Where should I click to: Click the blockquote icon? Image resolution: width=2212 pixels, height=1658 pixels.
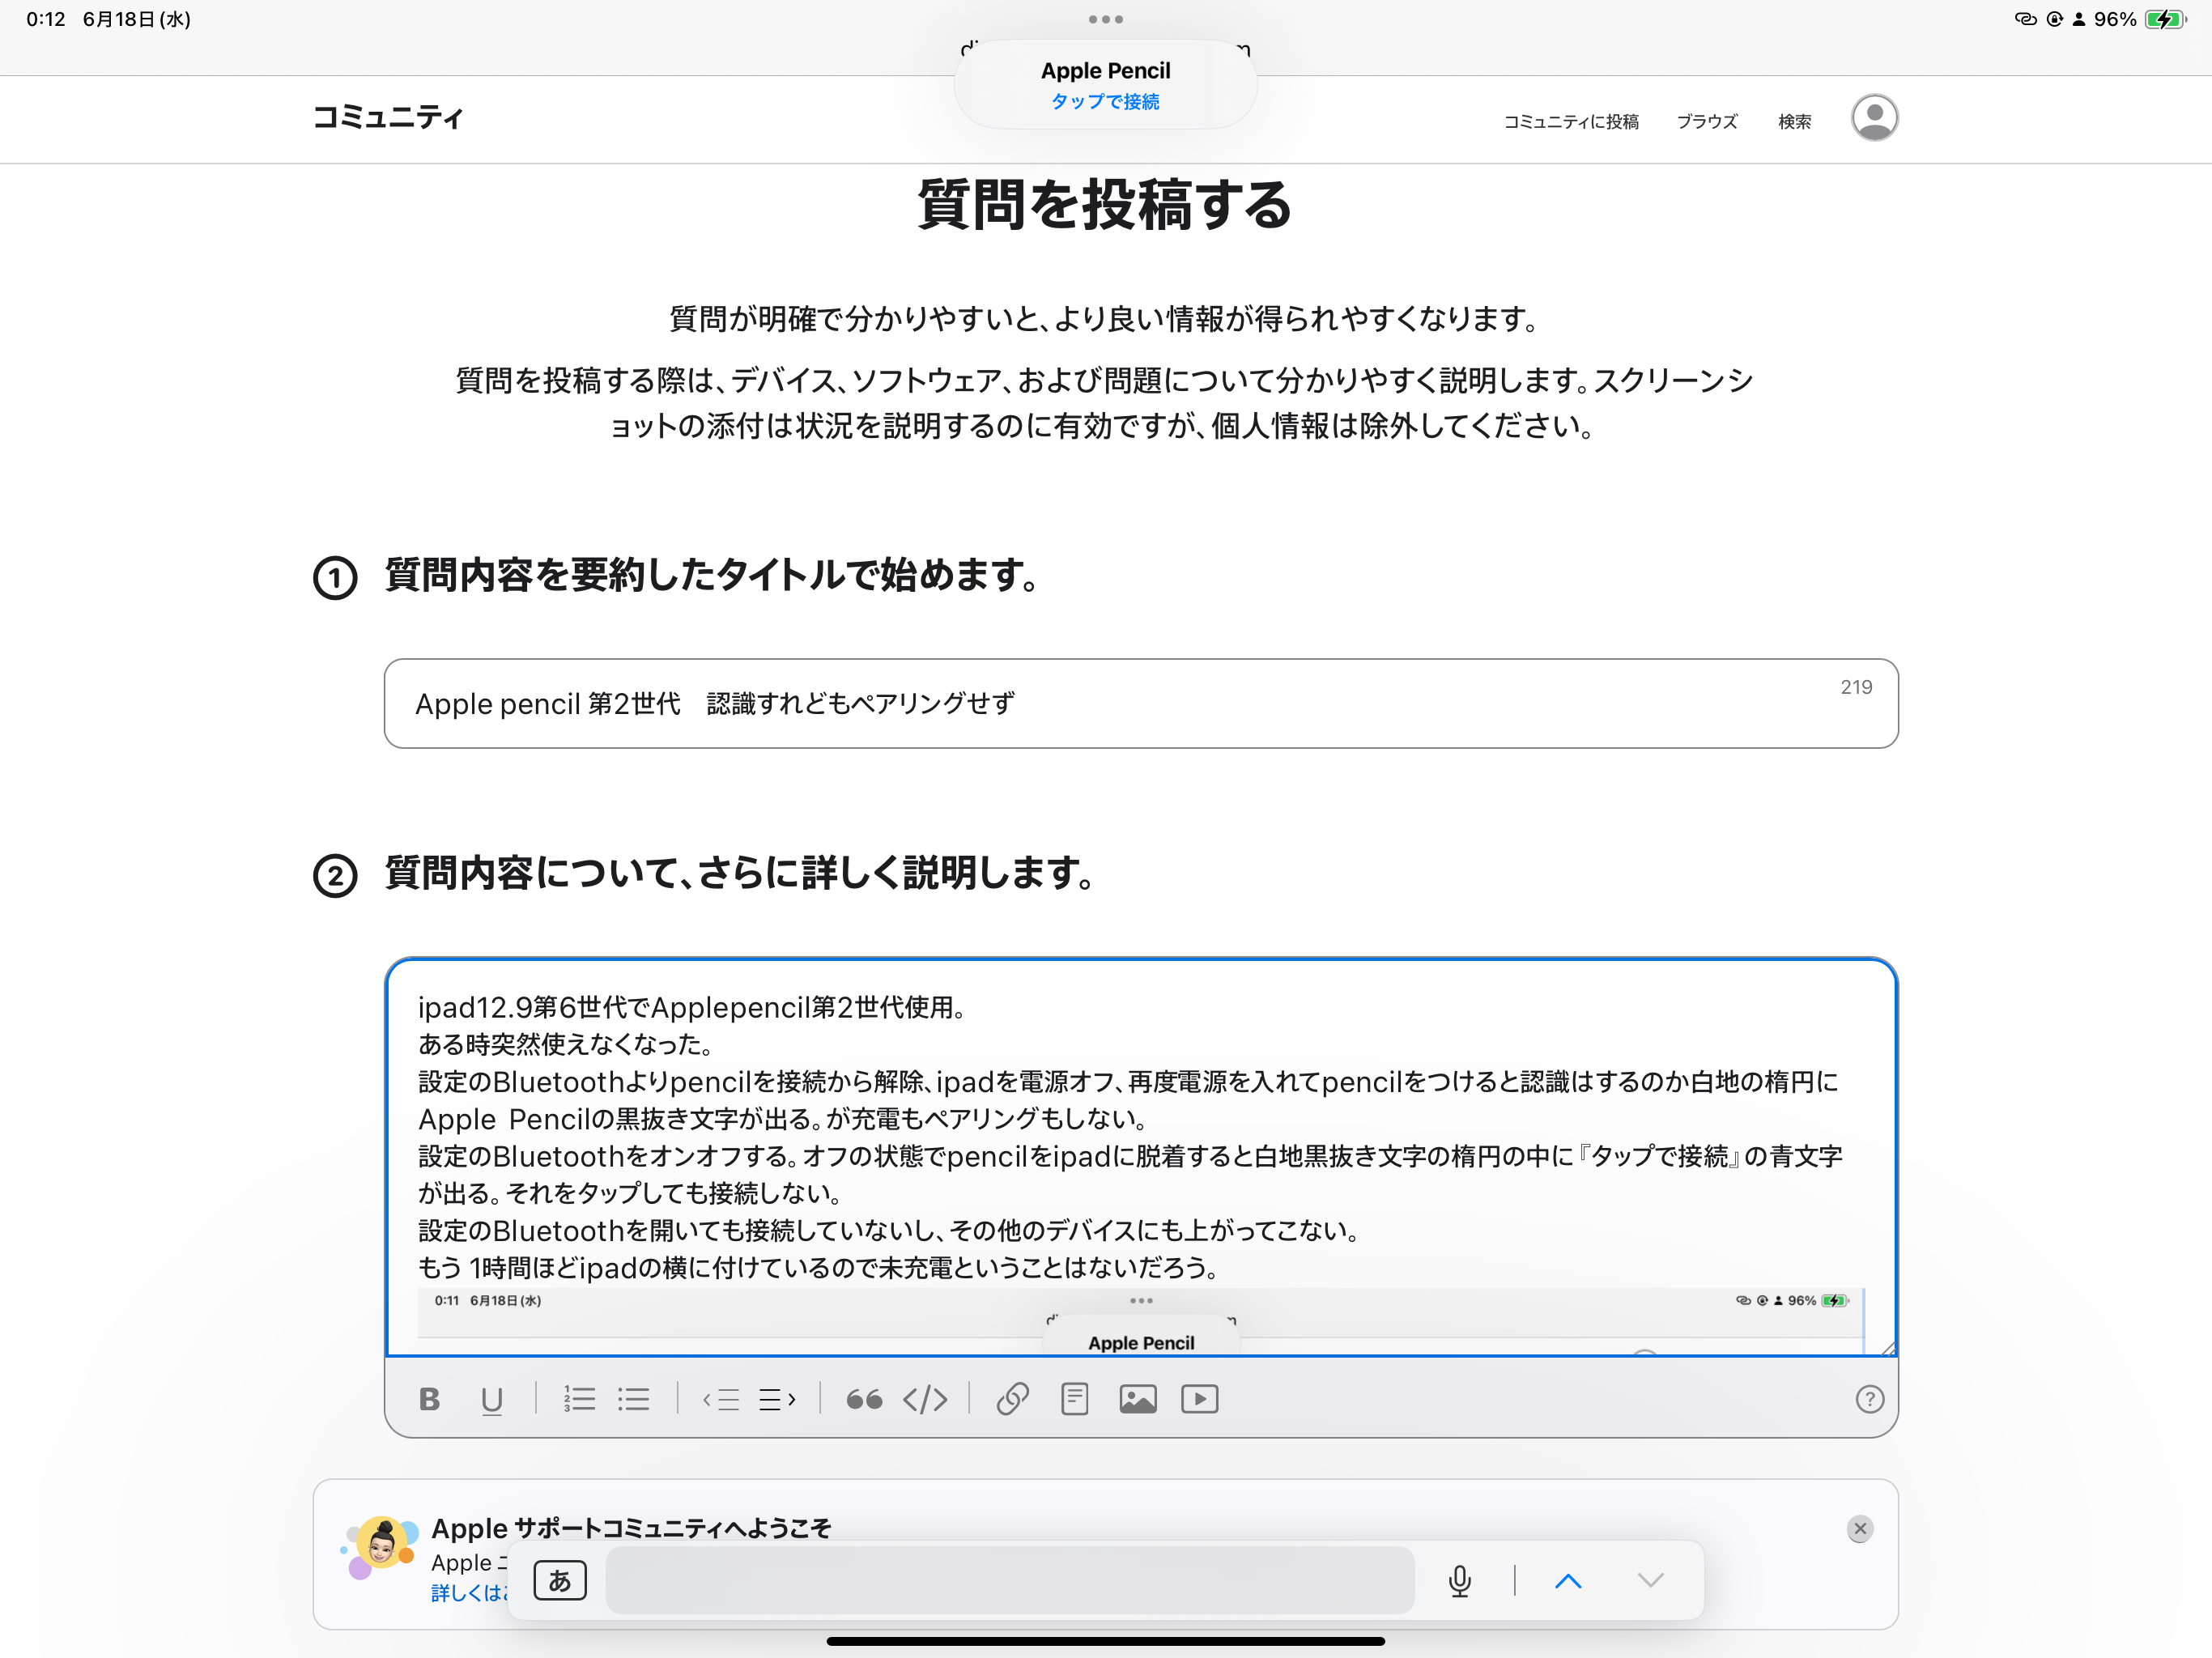click(x=864, y=1399)
